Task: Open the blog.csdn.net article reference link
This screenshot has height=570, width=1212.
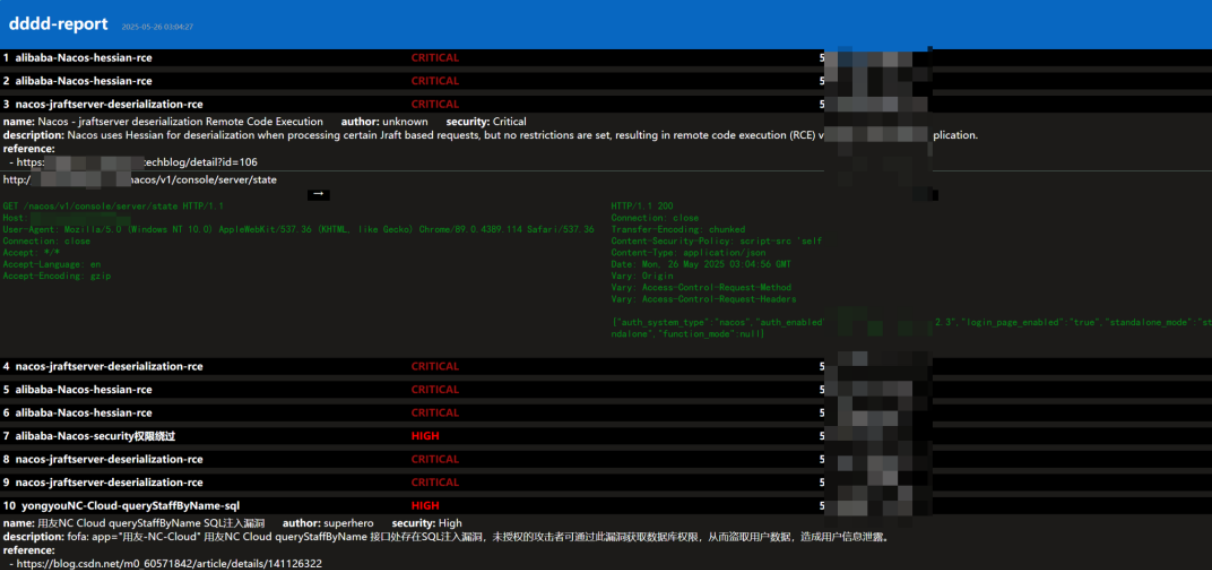Action: pyautogui.click(x=169, y=564)
